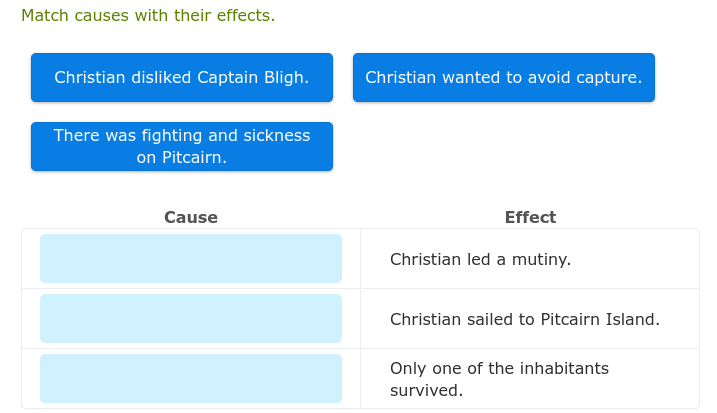The image size is (717, 413).
Task: Click the effect 'Only one of the inhabitants survived.'
Action: [x=498, y=379]
